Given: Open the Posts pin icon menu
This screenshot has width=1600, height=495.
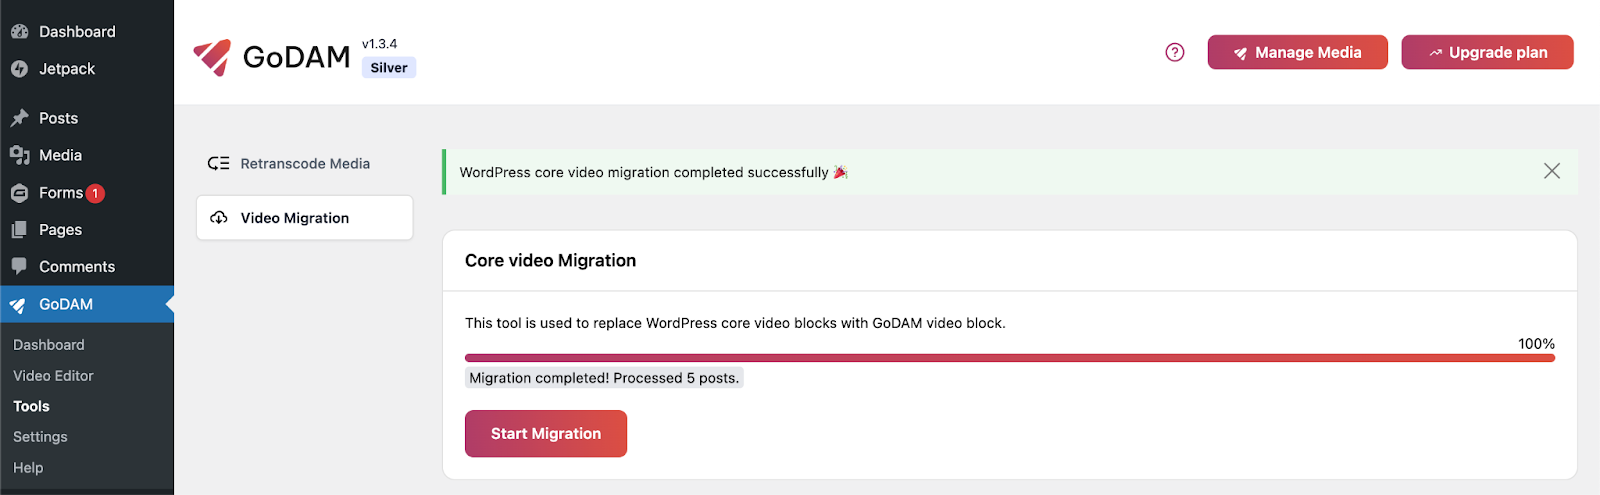Looking at the screenshot, I should 20,118.
